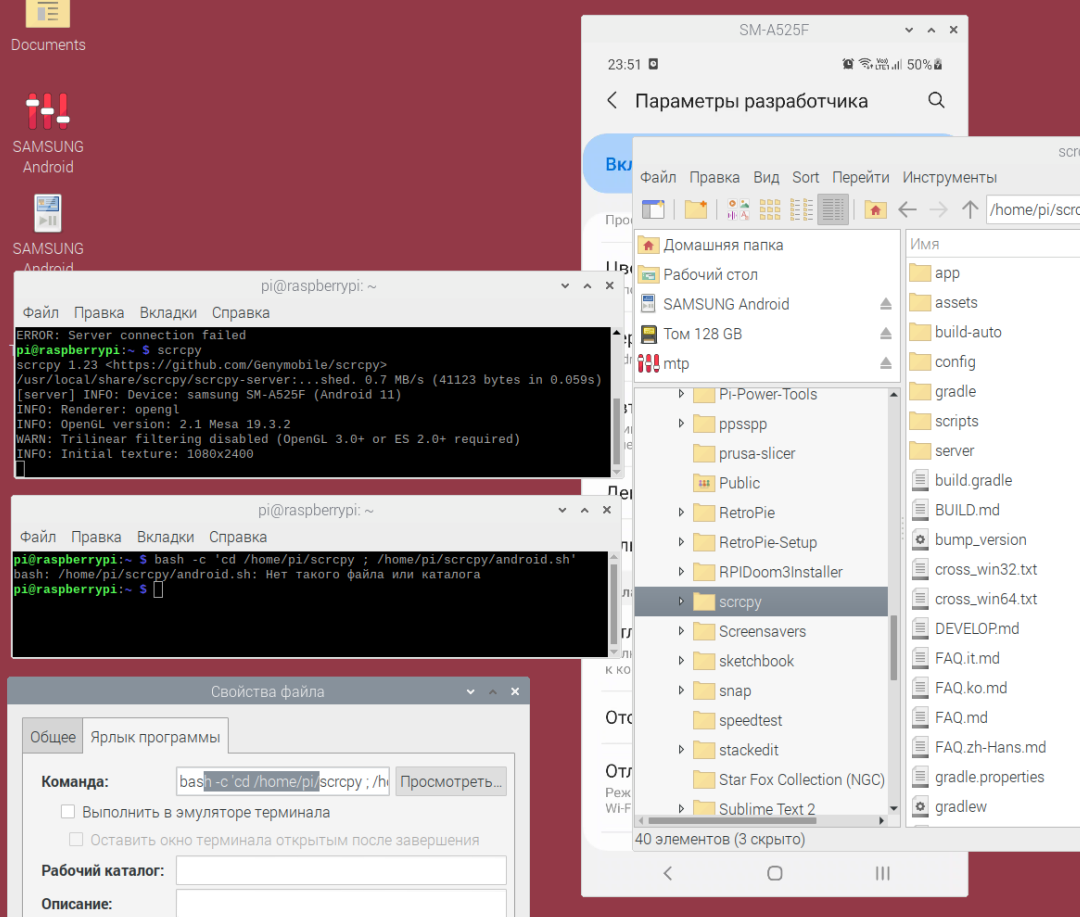
Task: Switch file manager to detailed list view
Action: [x=833, y=209]
